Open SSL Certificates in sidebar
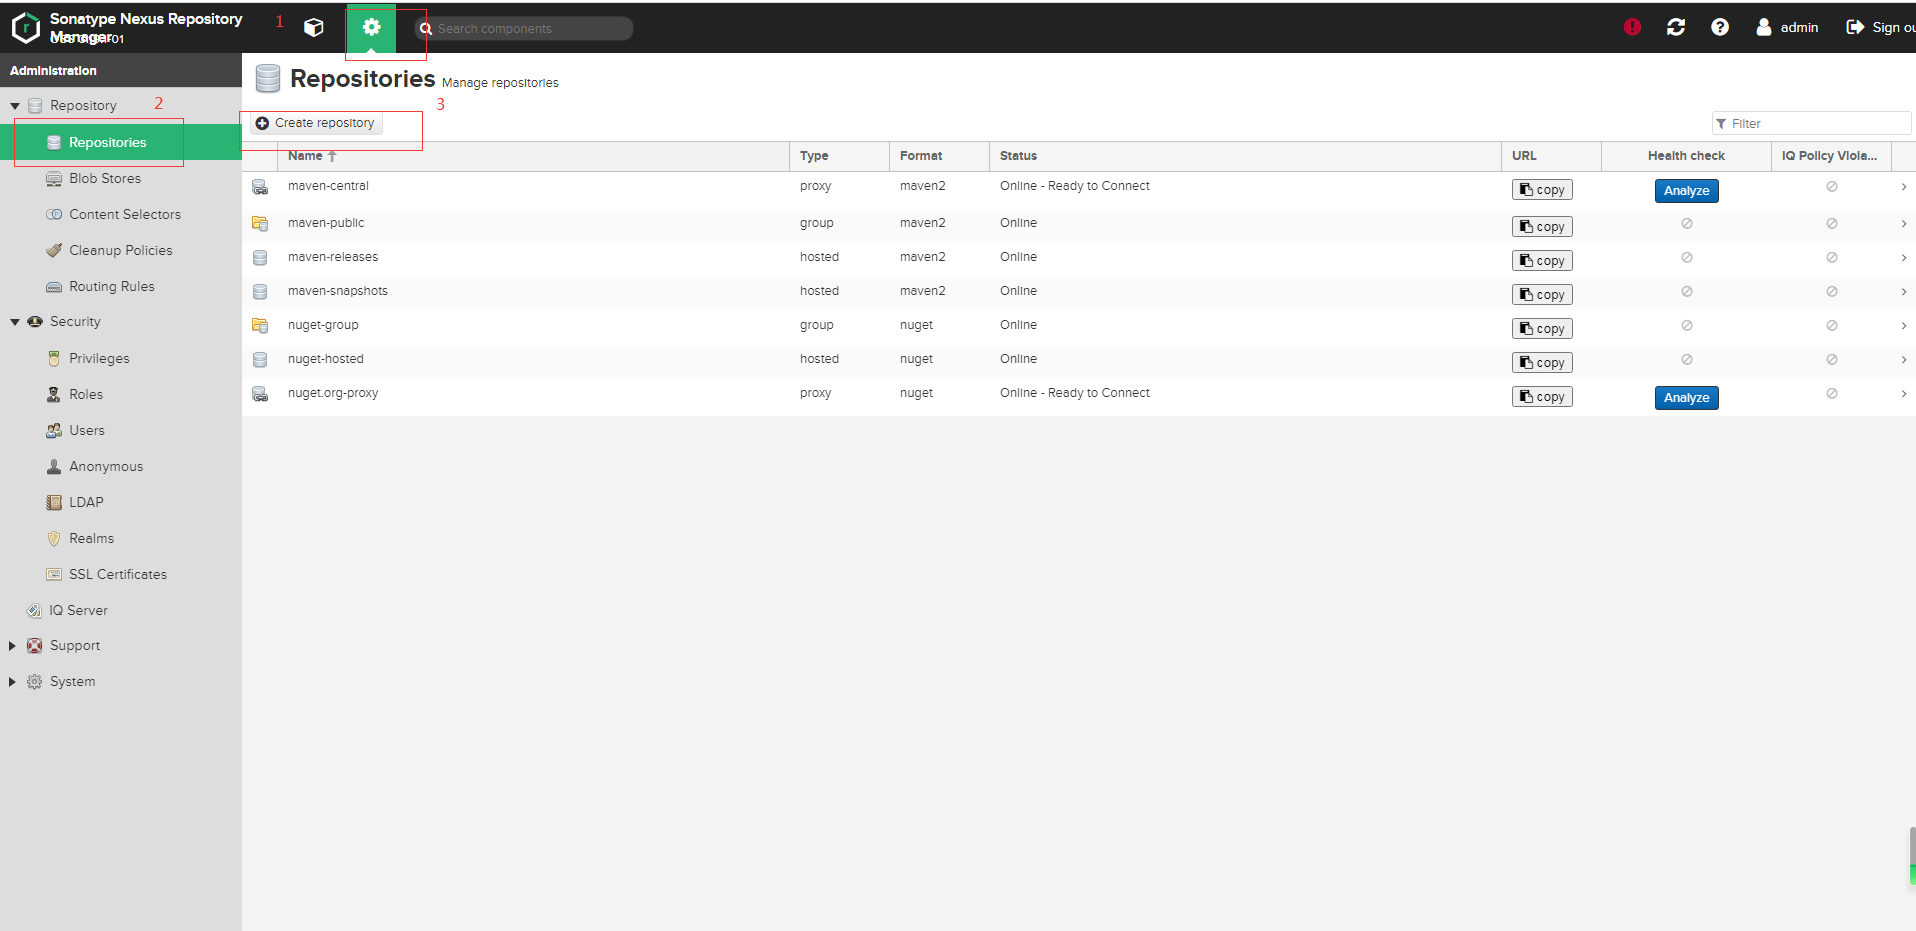Image resolution: width=1916 pixels, height=931 pixels. click(118, 574)
